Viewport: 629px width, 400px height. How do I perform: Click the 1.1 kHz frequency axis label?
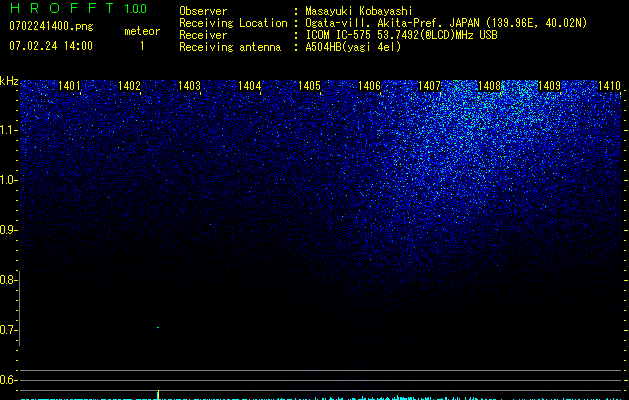pos(8,130)
